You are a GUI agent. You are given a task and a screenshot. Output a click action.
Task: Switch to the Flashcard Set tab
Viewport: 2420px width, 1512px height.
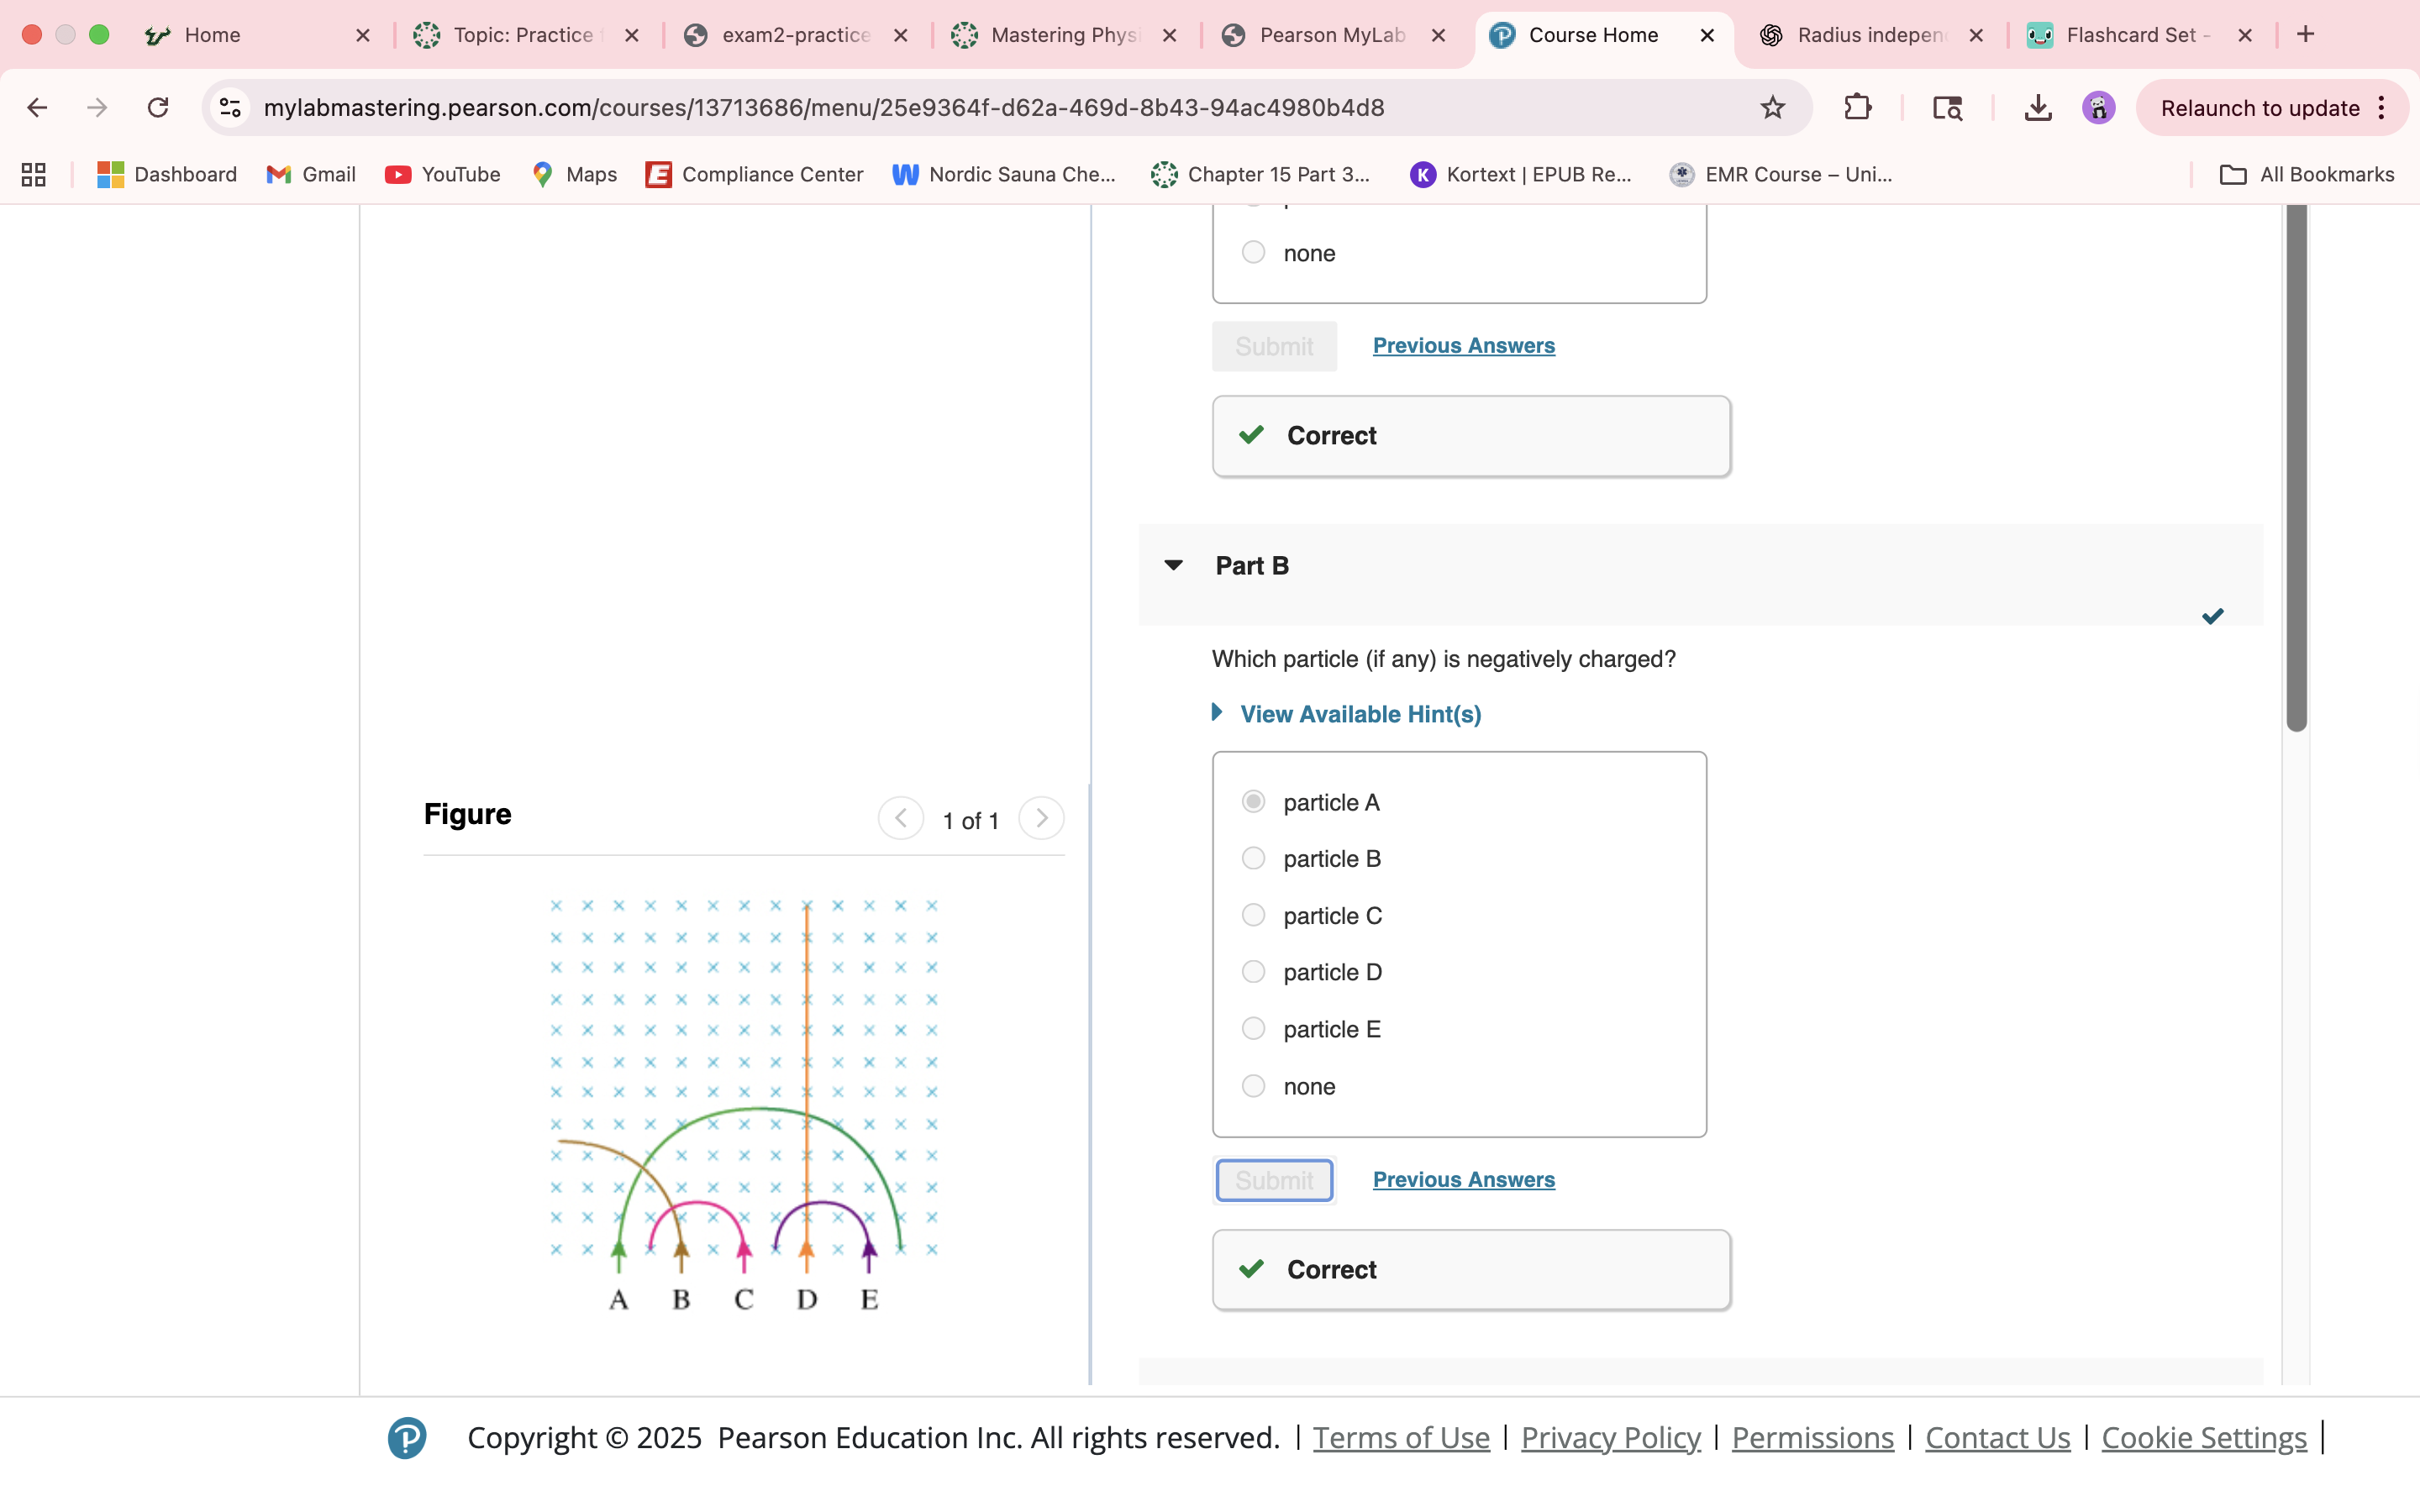pyautogui.click(x=2130, y=35)
